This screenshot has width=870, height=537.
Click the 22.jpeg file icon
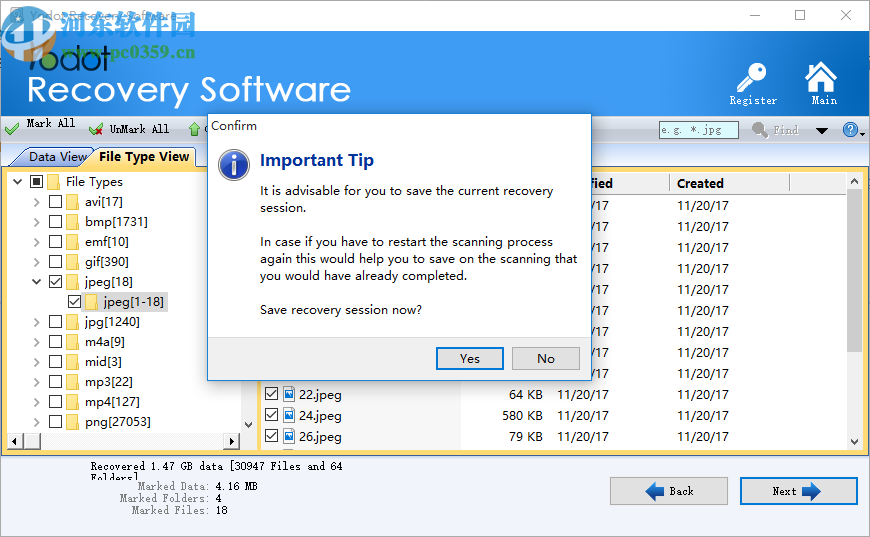click(289, 394)
